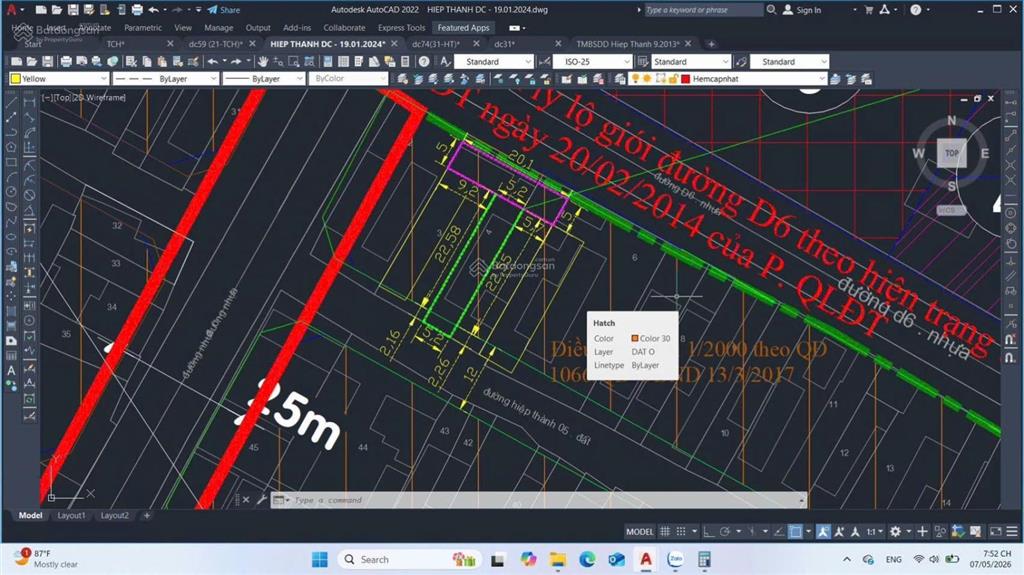
Task: Toggle the layer on/off lightbulb for Hemcapnhat
Action: pyautogui.click(x=635, y=79)
